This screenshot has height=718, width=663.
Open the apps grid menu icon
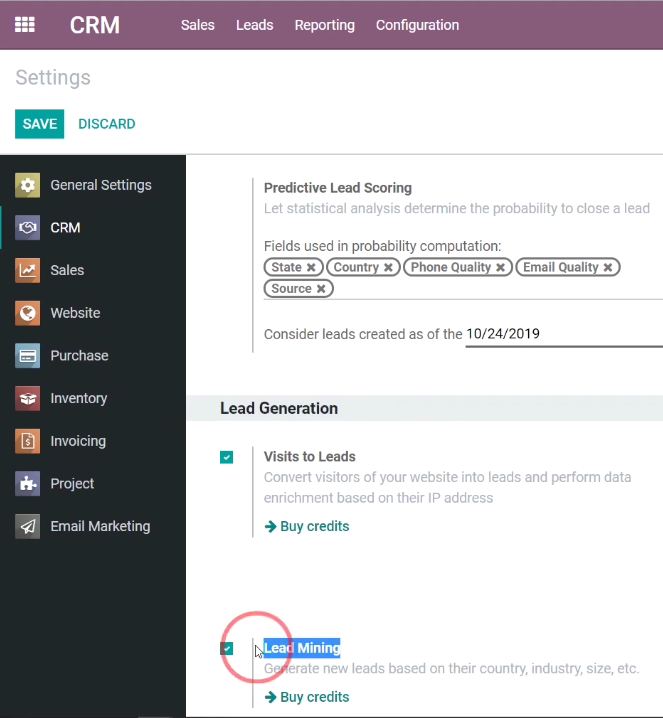(25, 25)
